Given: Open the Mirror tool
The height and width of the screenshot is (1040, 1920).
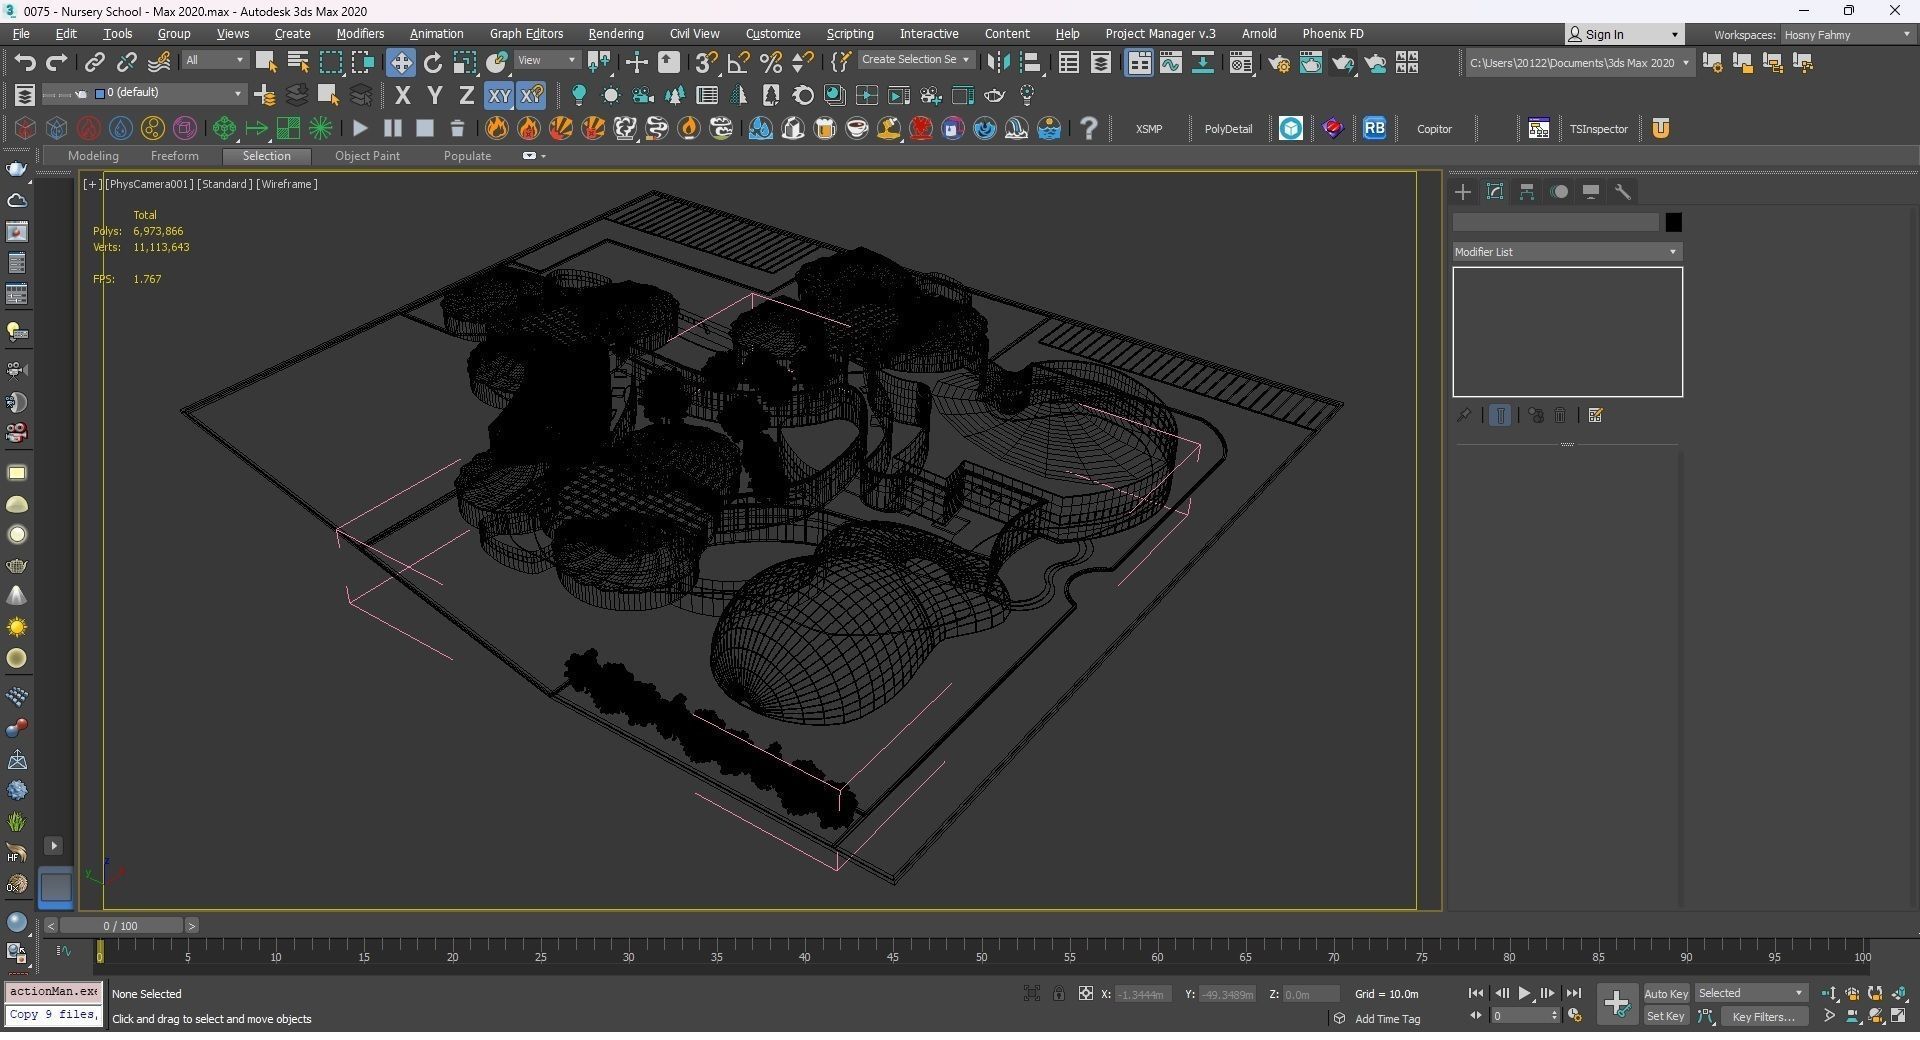Looking at the screenshot, I should [997, 63].
